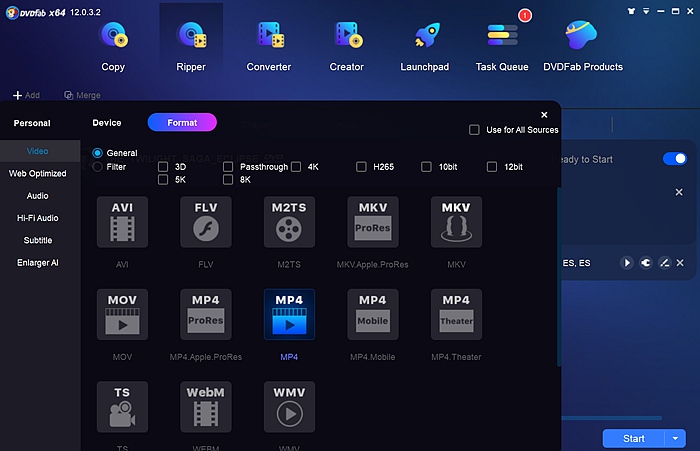700x451 pixels.
Task: Open the Hi-Fi Audio category
Action: click(38, 218)
